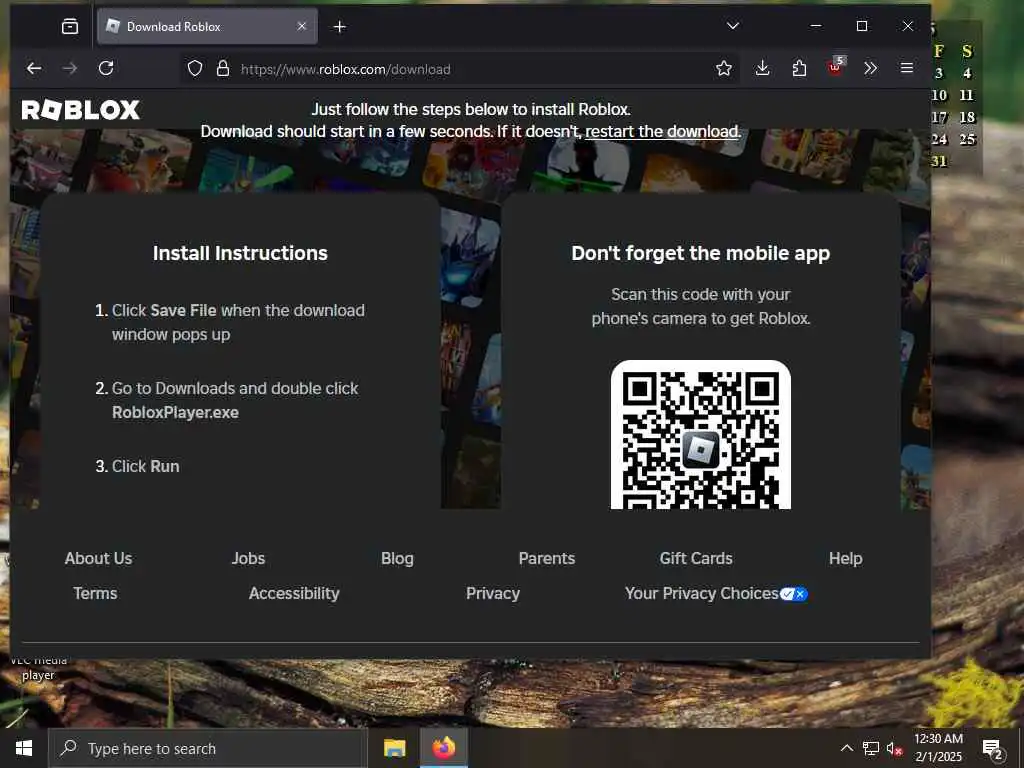Open the Jobs footer link
The height and width of the screenshot is (768, 1024).
[x=248, y=558]
